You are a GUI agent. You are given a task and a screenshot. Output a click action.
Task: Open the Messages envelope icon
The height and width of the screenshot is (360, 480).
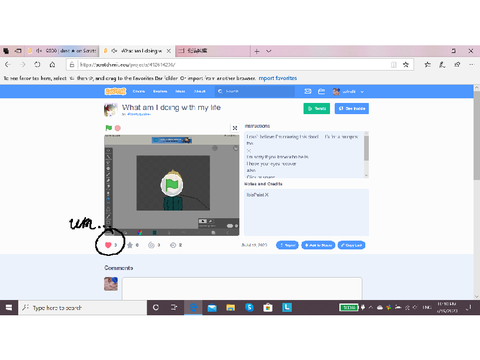point(308,91)
